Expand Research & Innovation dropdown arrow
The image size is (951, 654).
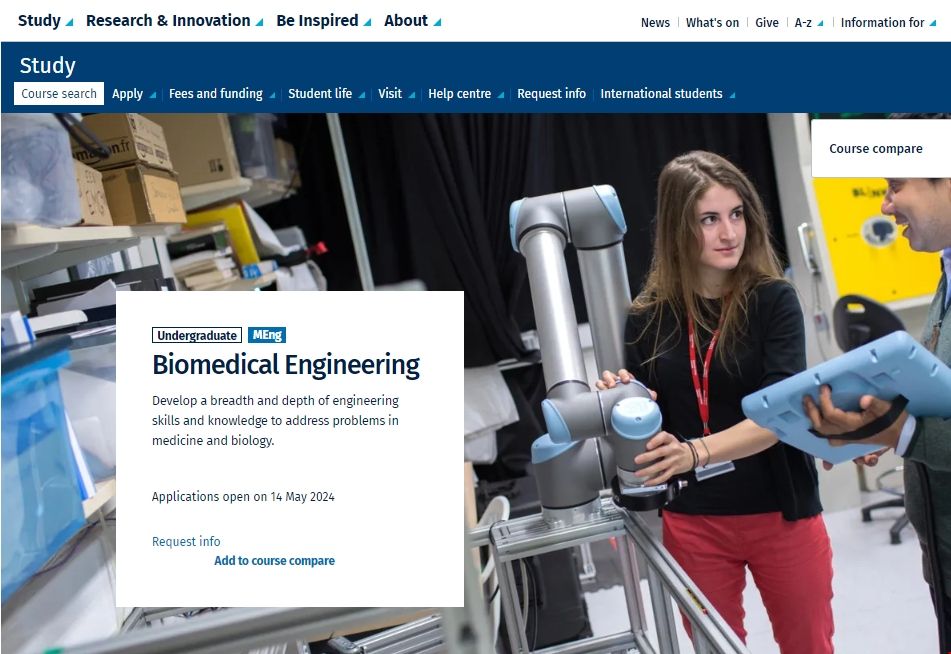pyautogui.click(x=259, y=23)
